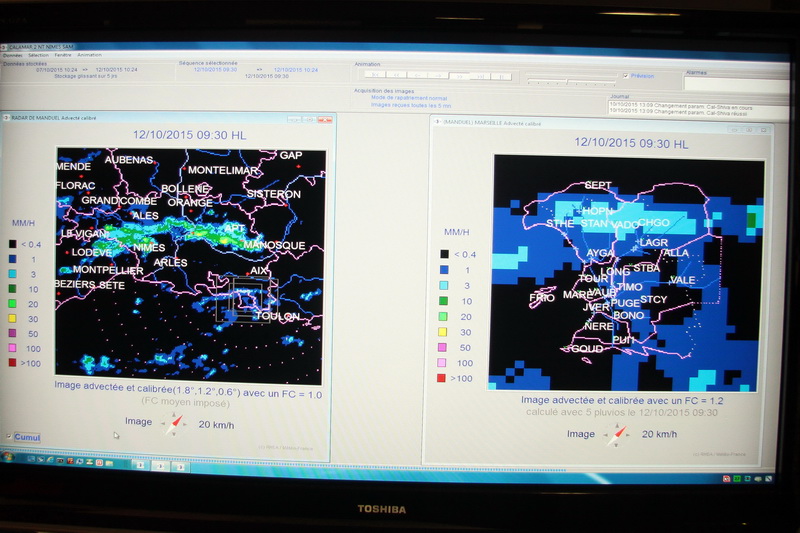Viewport: 800px width, 533px height.
Task: Jump to first frame in Animation controls
Action: pyautogui.click(x=372, y=75)
